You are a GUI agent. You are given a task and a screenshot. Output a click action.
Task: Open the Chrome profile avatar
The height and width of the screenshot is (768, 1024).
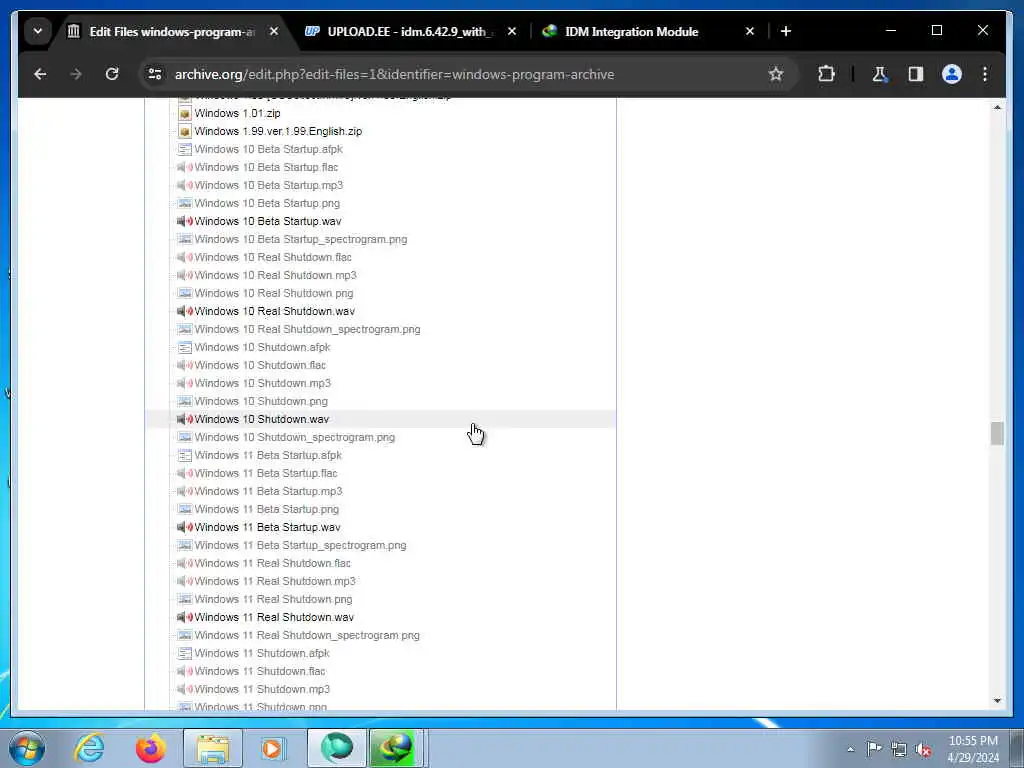point(952,74)
